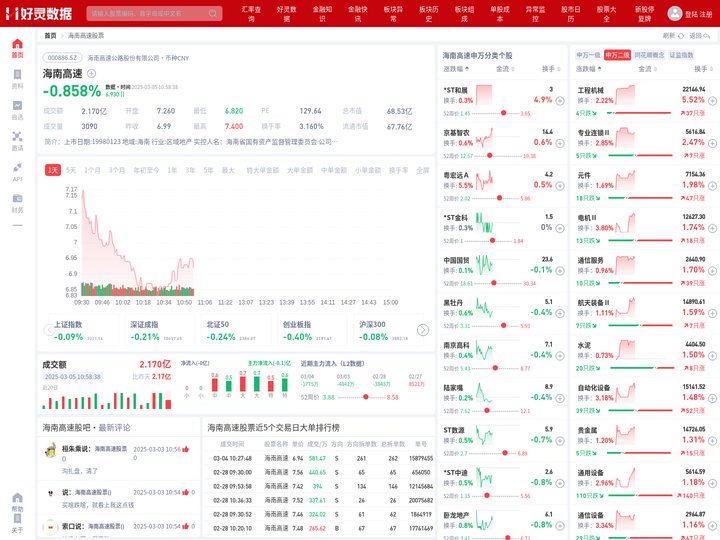This screenshot has height=540, width=720.
Task: Switch to 申万二级 tab
Action: point(617,55)
